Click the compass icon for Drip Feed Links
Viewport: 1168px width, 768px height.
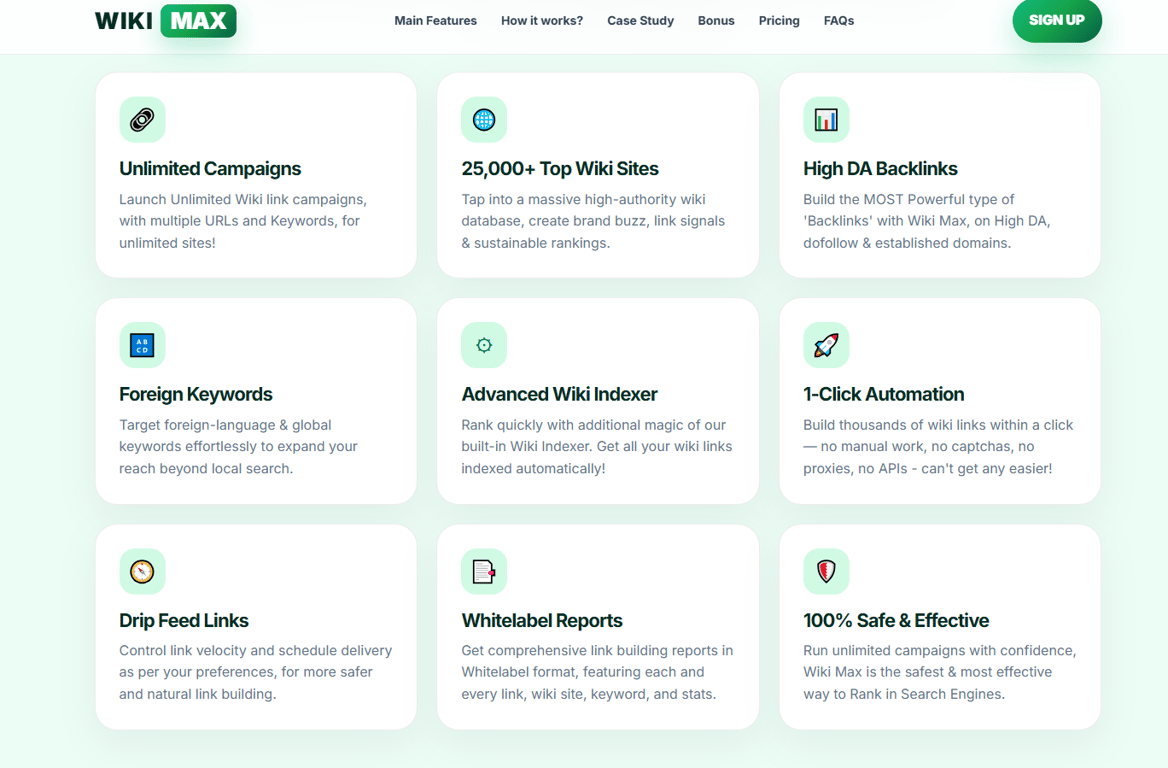click(x=142, y=571)
